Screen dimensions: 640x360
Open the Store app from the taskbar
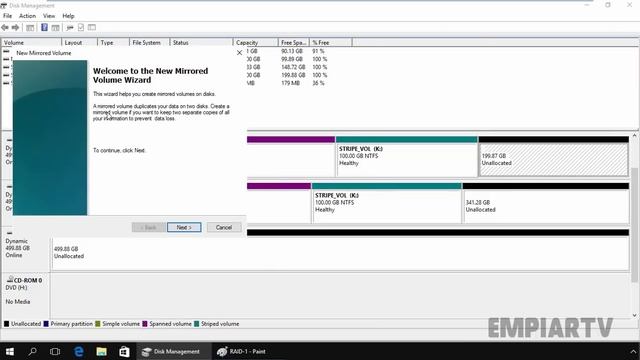point(124,351)
